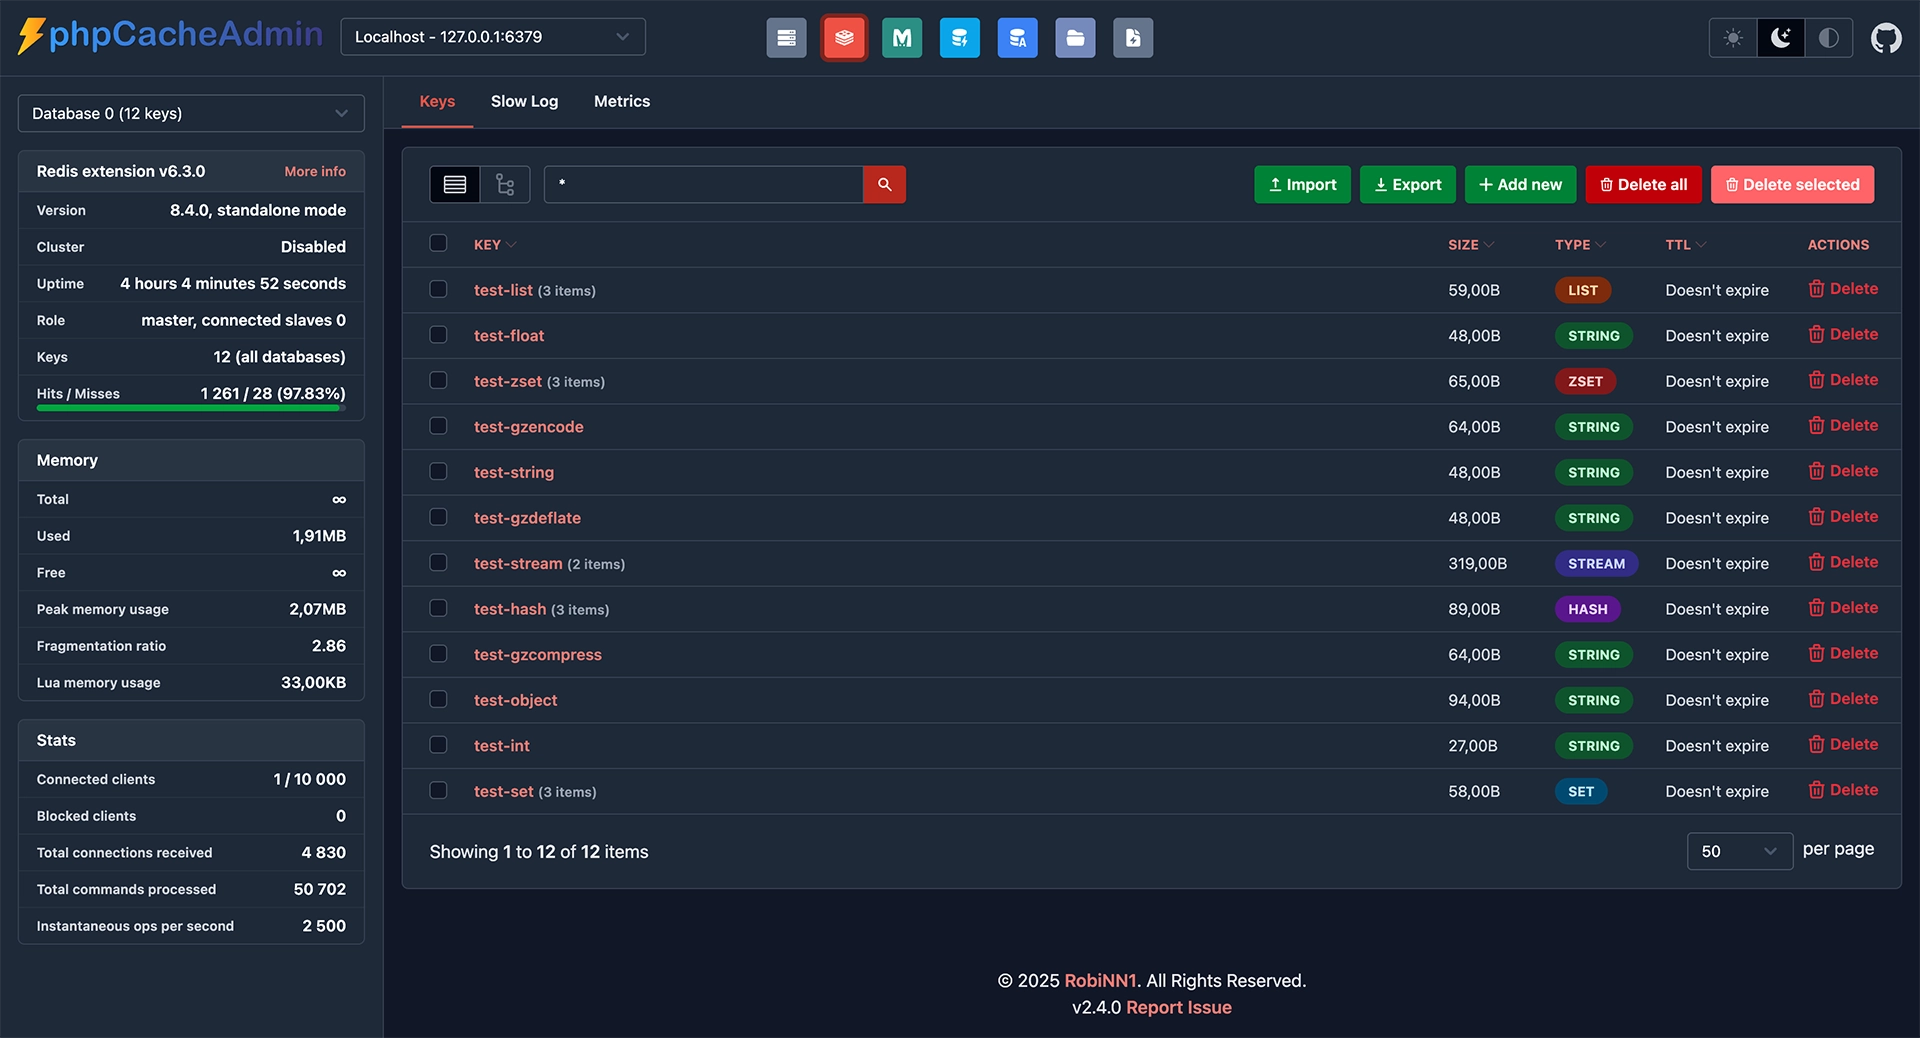The image size is (1920, 1038).
Task: Change items per page from 50
Action: 1740,851
